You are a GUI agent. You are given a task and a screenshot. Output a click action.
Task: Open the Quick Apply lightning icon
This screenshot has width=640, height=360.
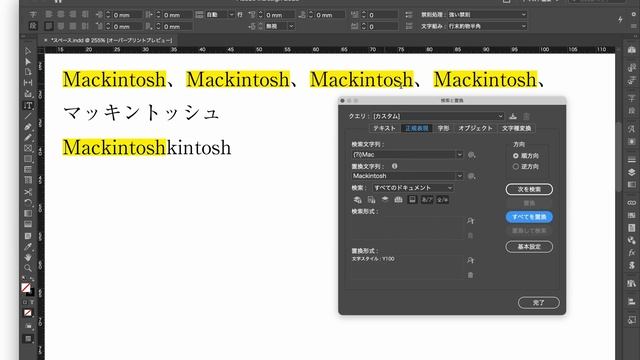click(x=620, y=19)
